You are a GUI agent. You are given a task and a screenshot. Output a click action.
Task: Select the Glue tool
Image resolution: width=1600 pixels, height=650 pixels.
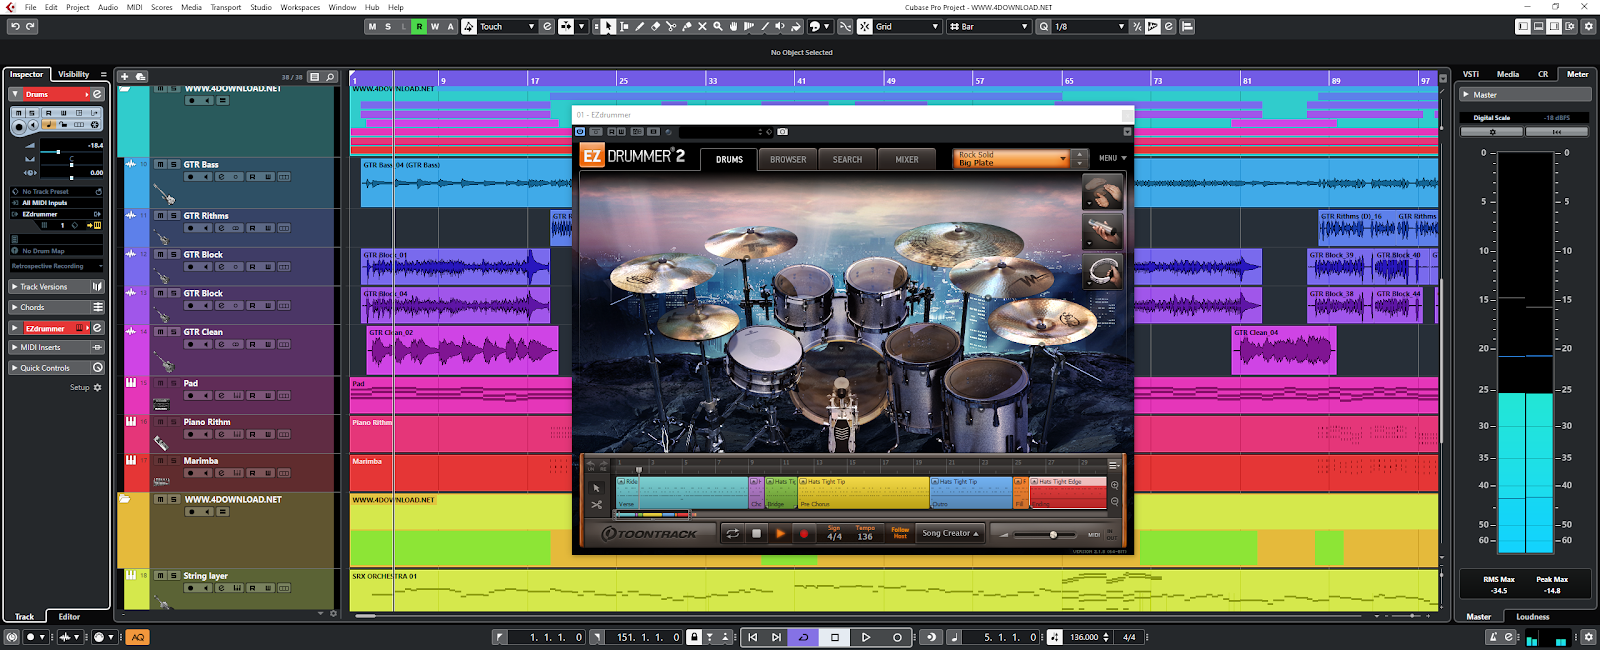[x=687, y=26]
